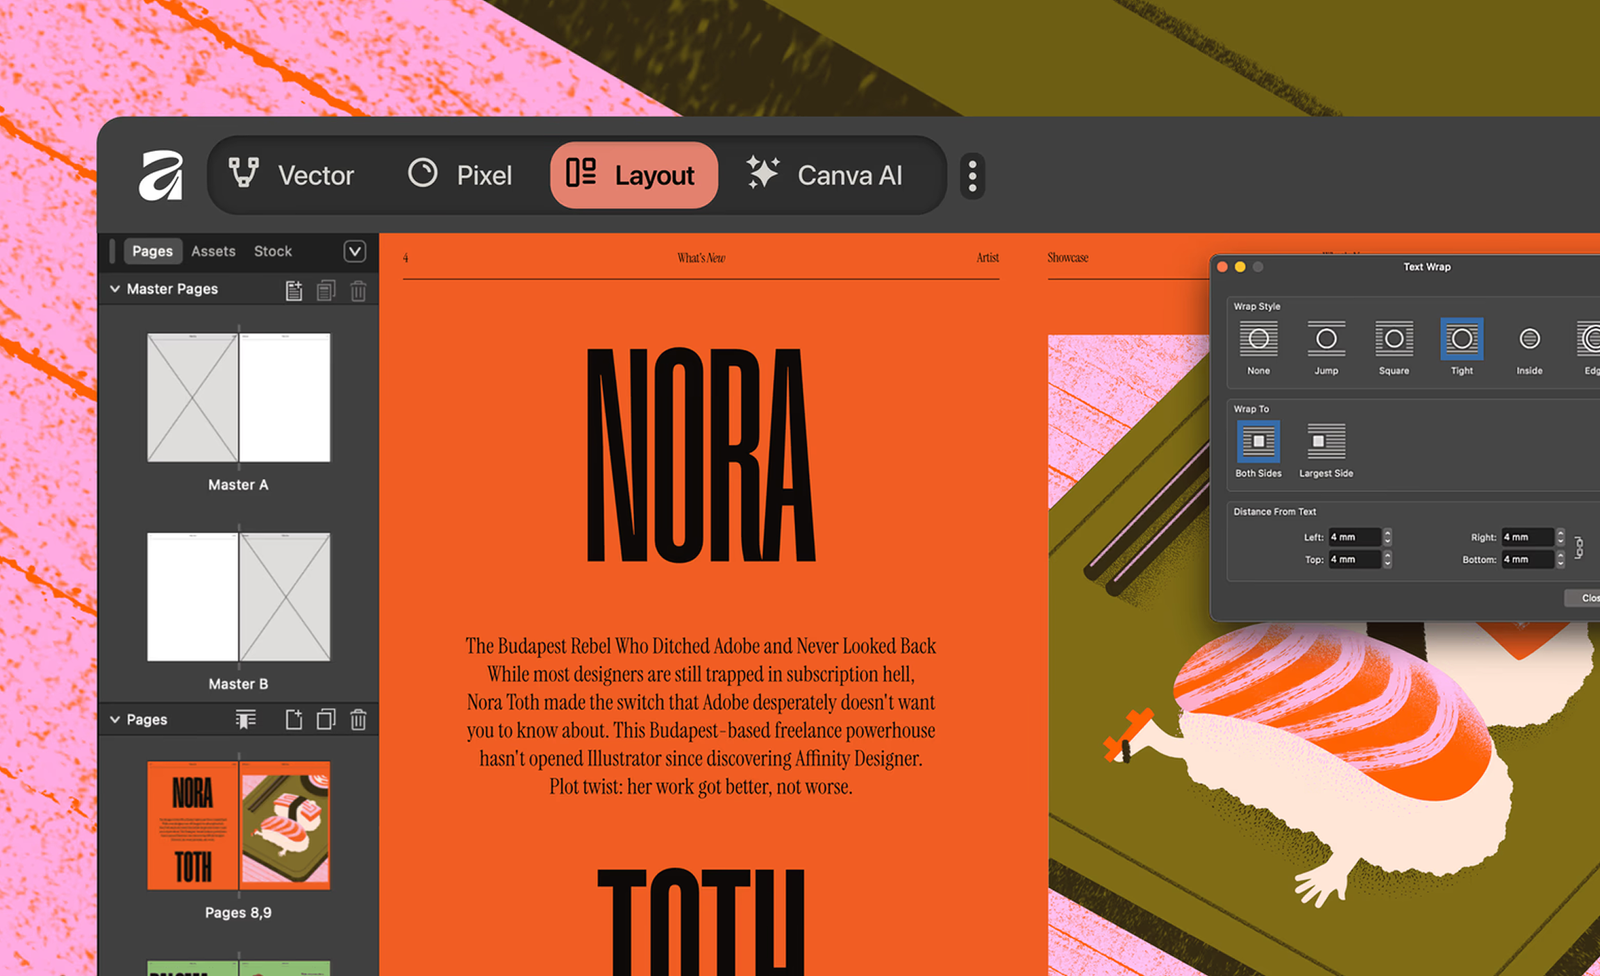This screenshot has width=1600, height=976.
Task: Switch to the Pixel studio
Action: tap(460, 176)
